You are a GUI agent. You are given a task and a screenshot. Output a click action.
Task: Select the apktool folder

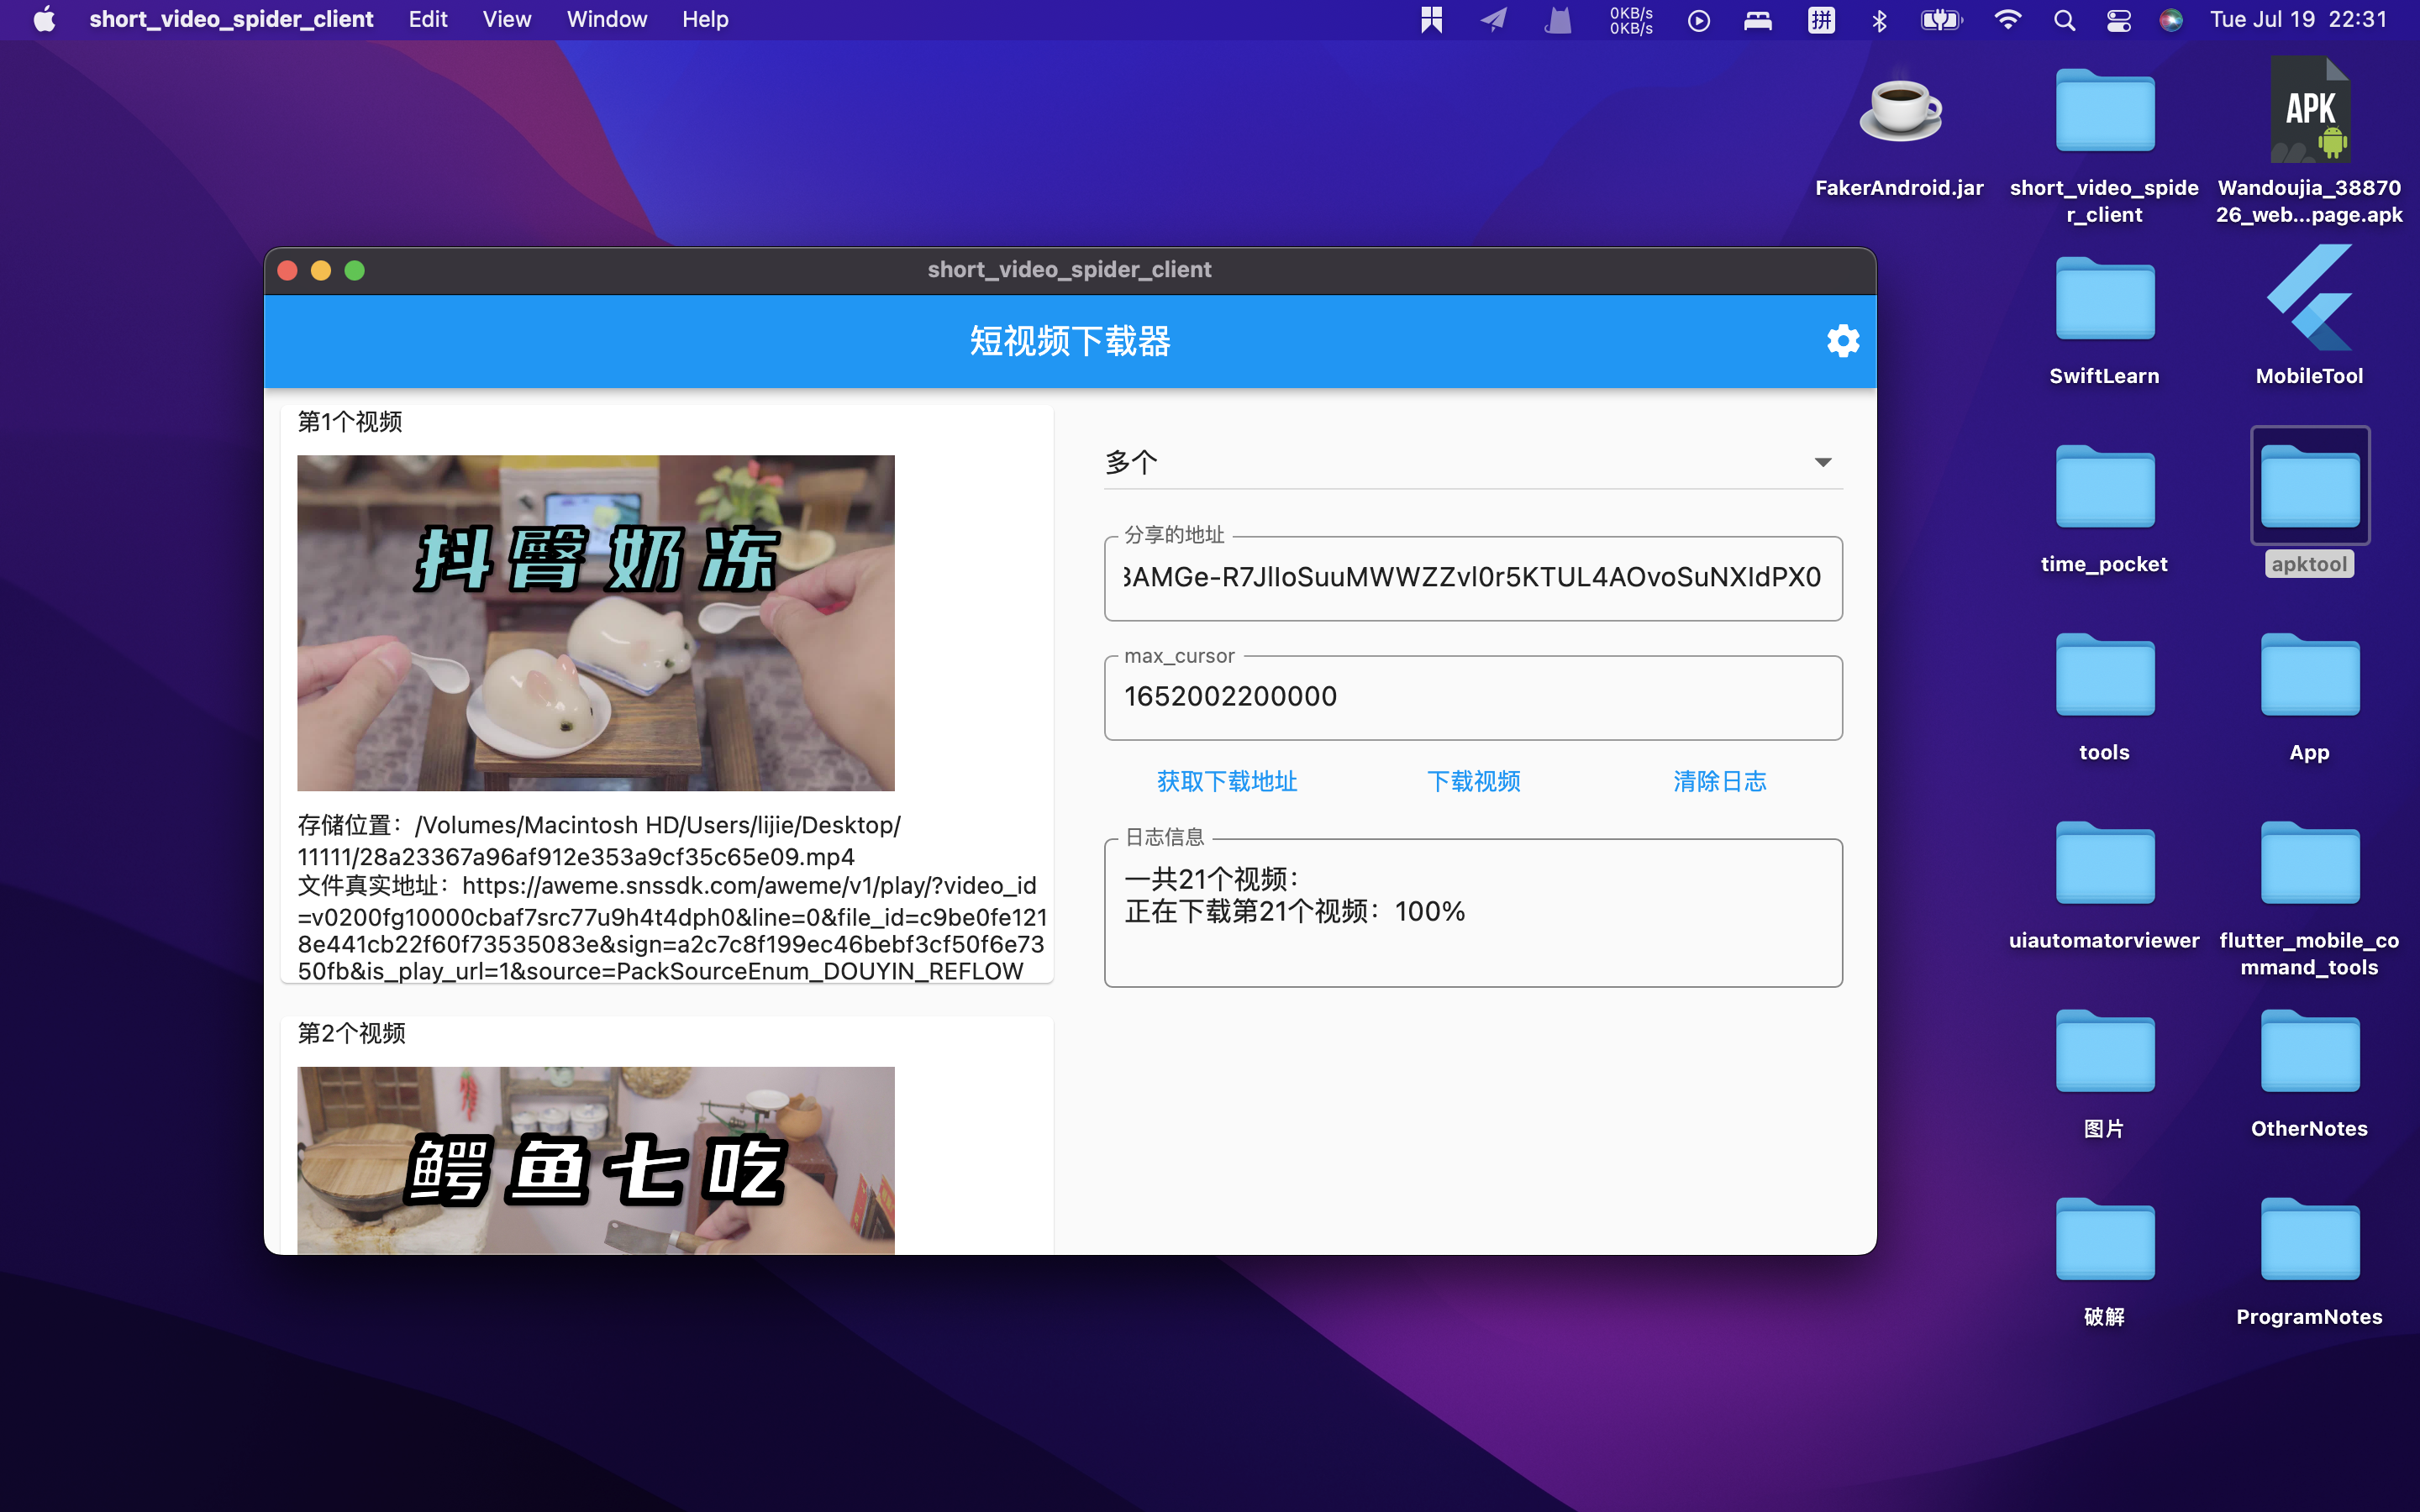coord(2308,488)
